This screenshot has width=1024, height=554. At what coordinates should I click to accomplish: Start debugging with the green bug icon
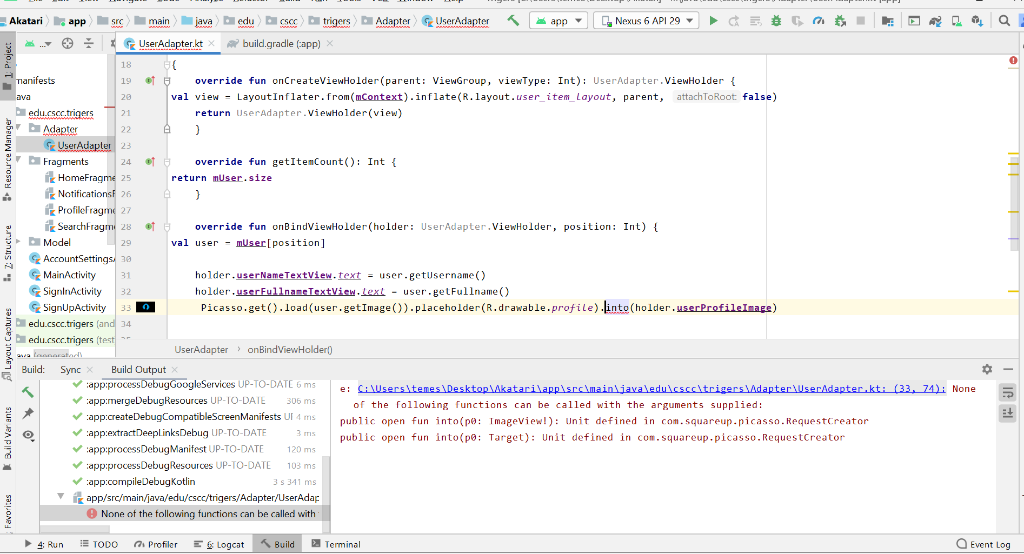[776, 21]
